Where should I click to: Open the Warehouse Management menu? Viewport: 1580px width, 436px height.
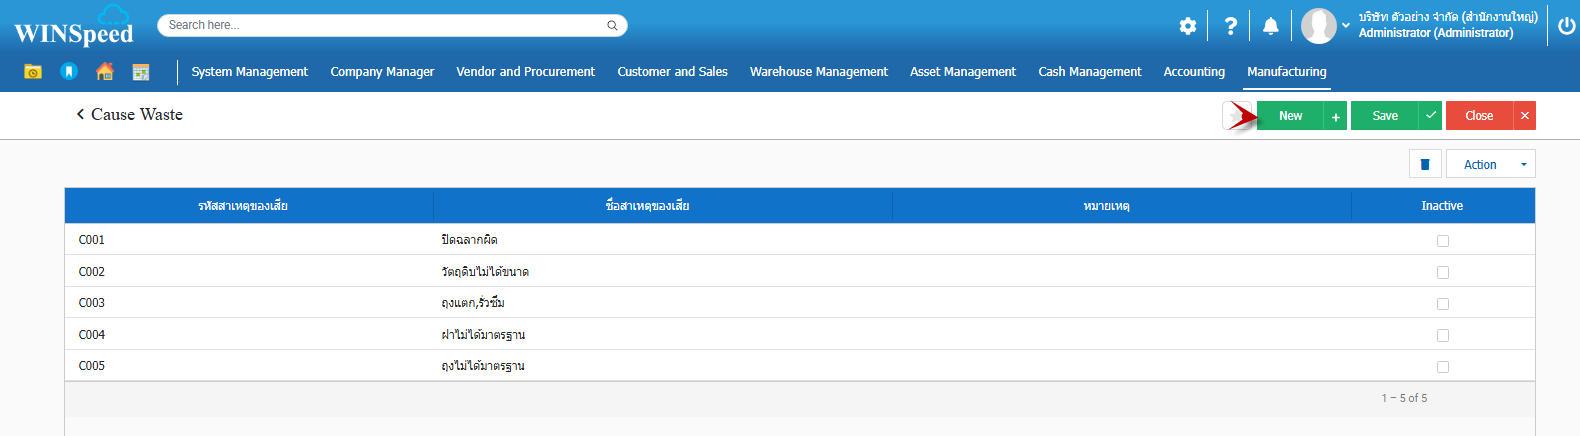(818, 72)
